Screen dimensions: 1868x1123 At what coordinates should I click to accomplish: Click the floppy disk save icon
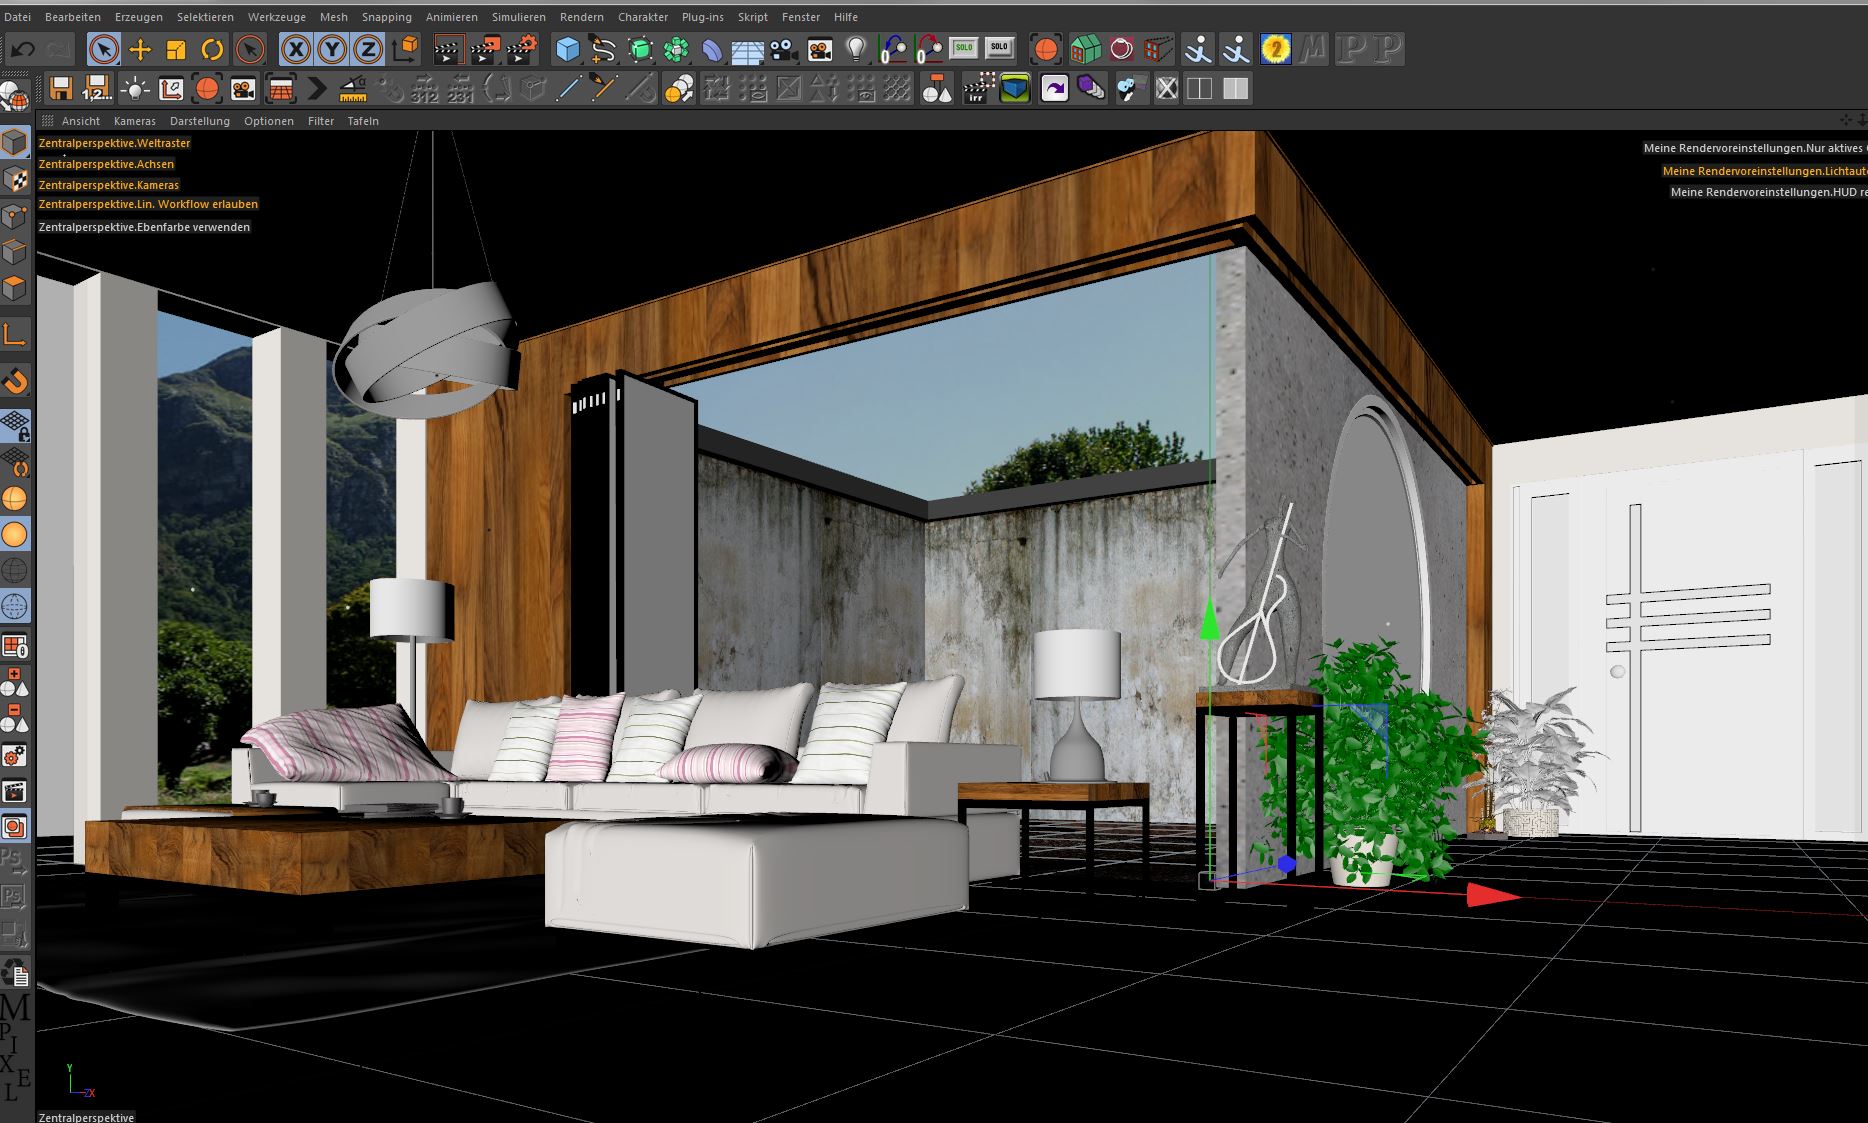click(61, 89)
